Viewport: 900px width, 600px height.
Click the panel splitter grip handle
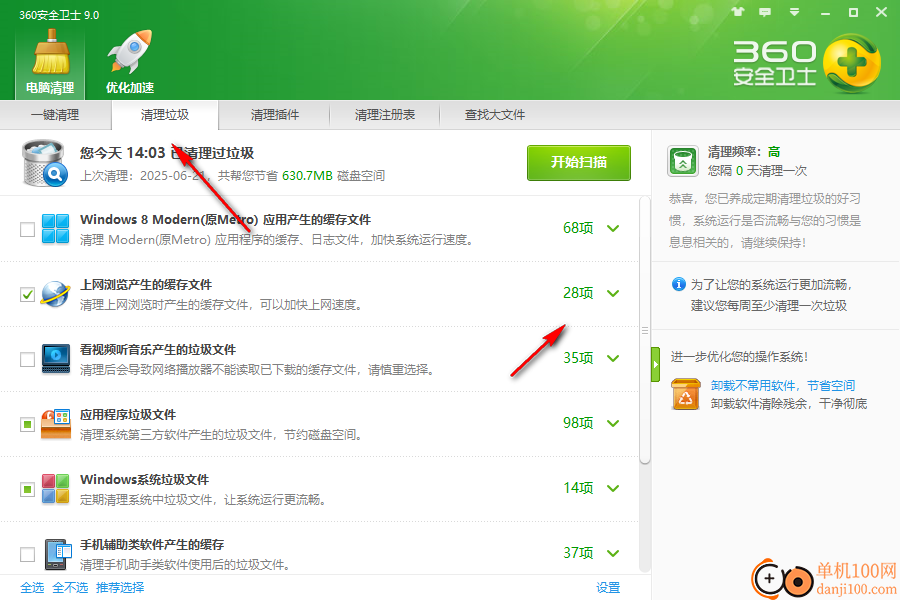645,331
